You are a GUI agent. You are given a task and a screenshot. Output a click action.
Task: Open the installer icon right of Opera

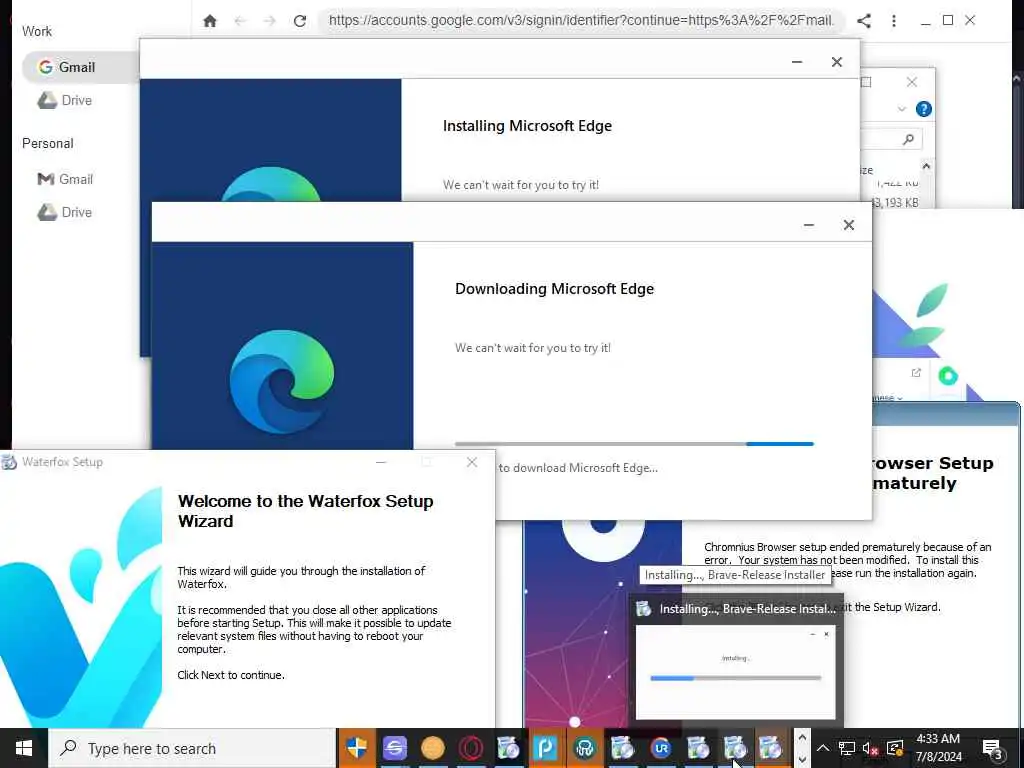tap(508, 748)
